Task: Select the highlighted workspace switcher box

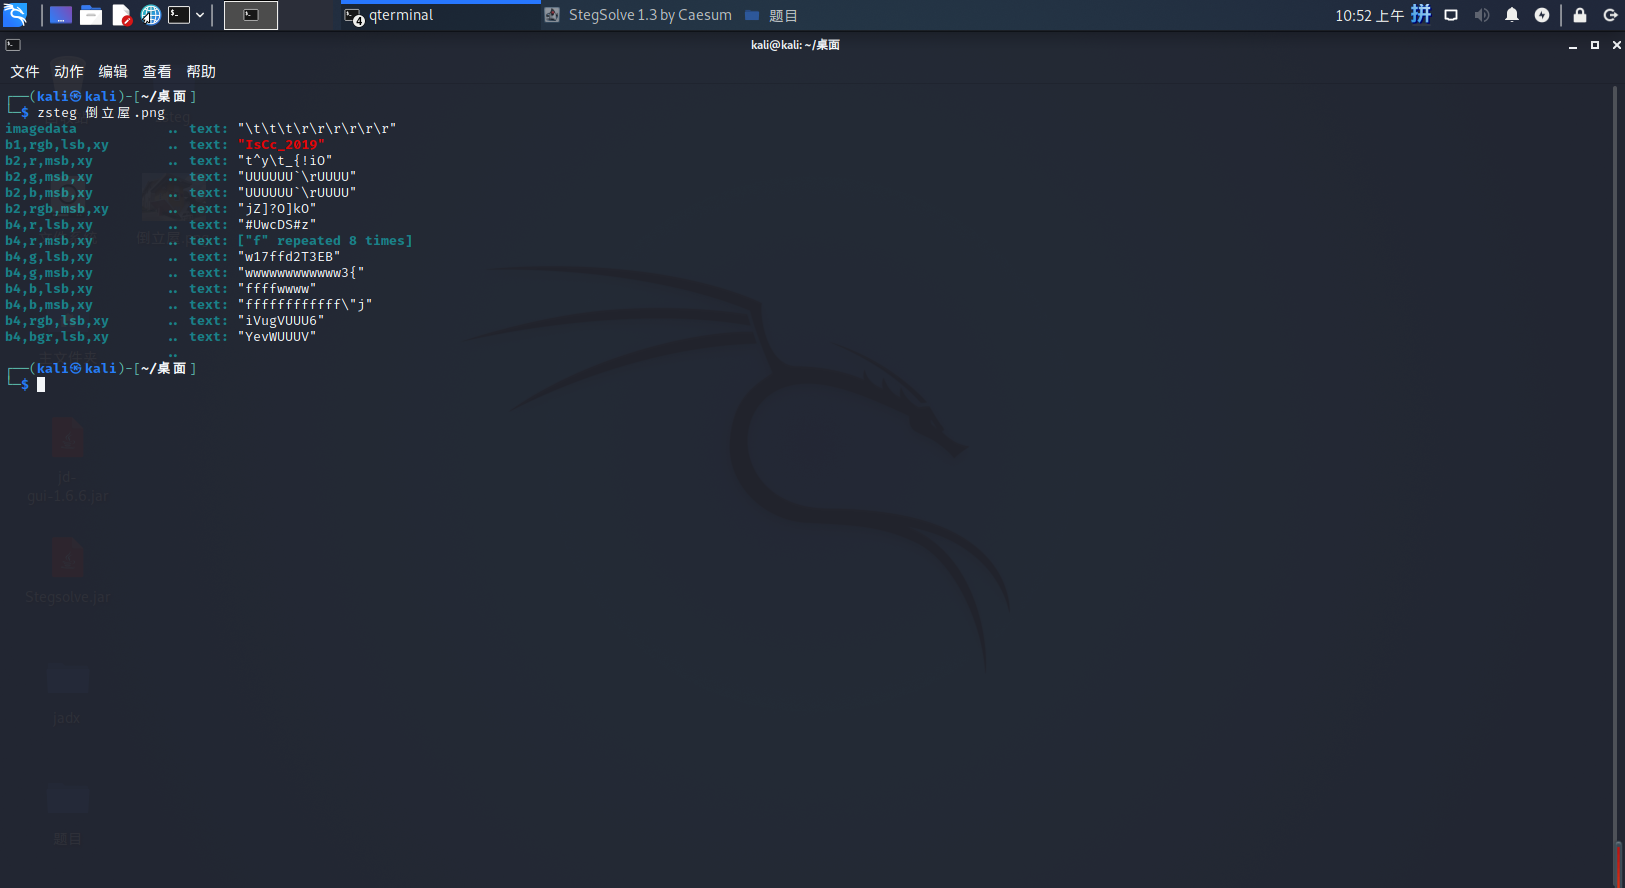Action: coord(251,15)
